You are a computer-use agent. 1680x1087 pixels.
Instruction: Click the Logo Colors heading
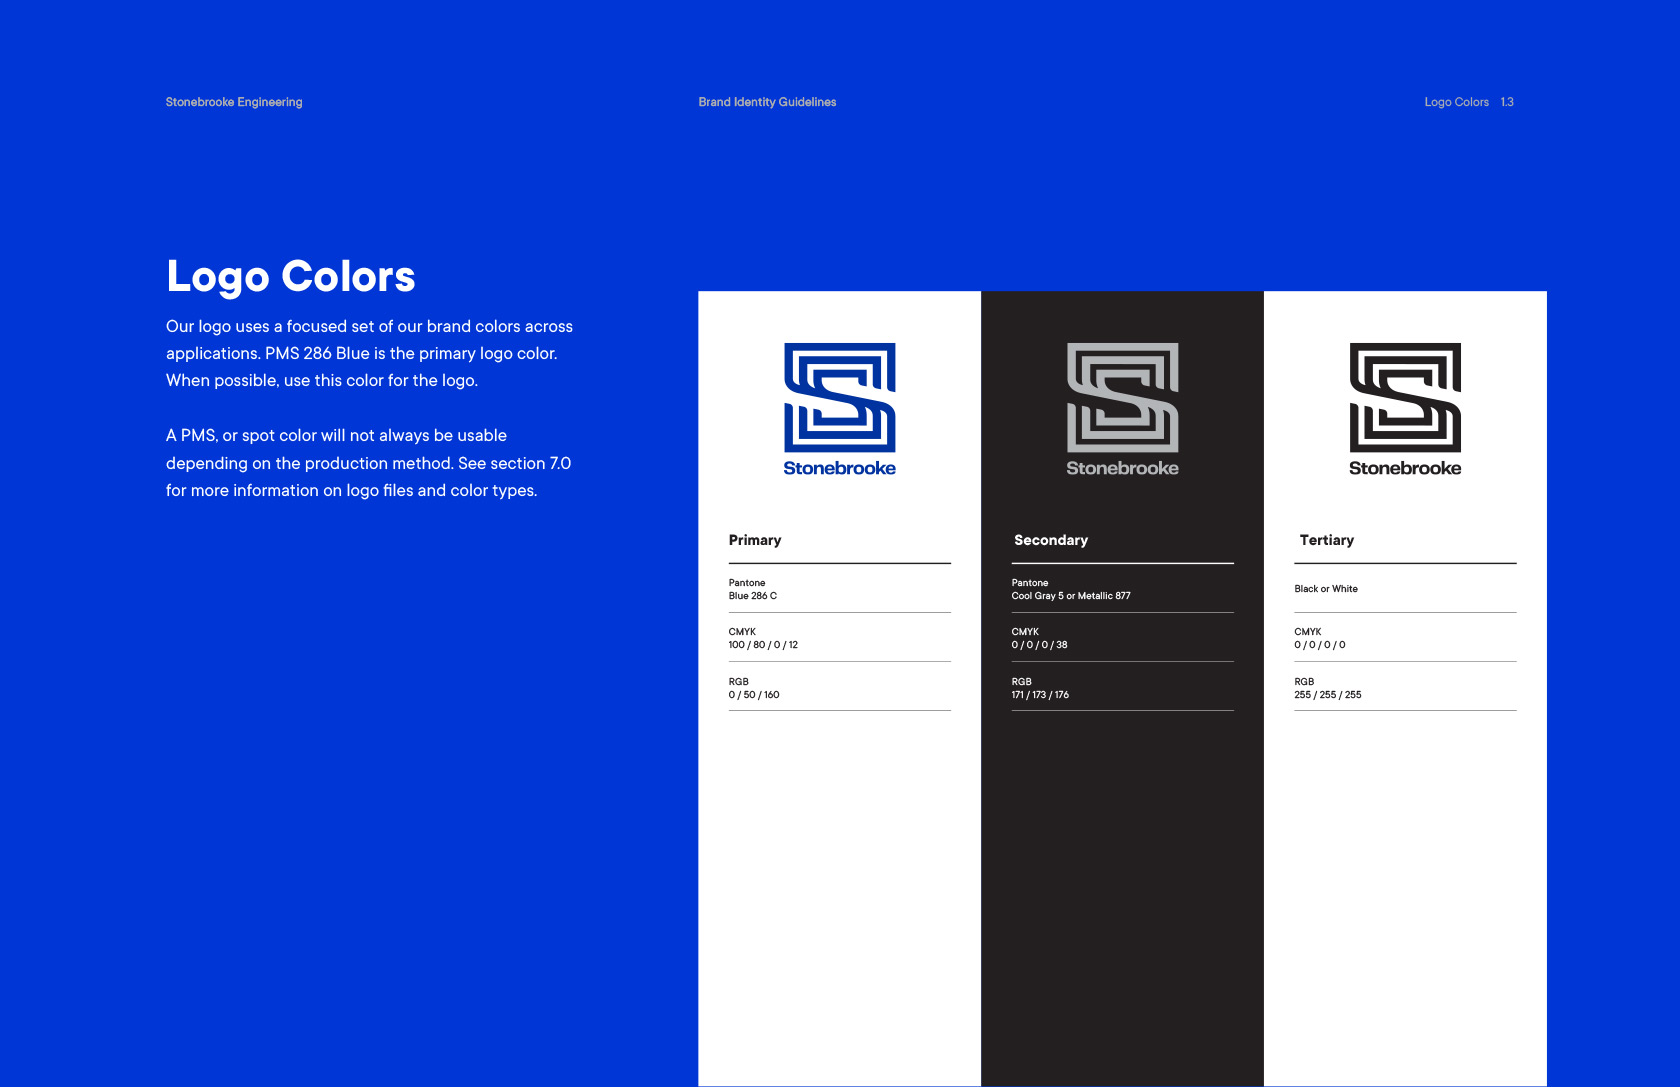[291, 277]
